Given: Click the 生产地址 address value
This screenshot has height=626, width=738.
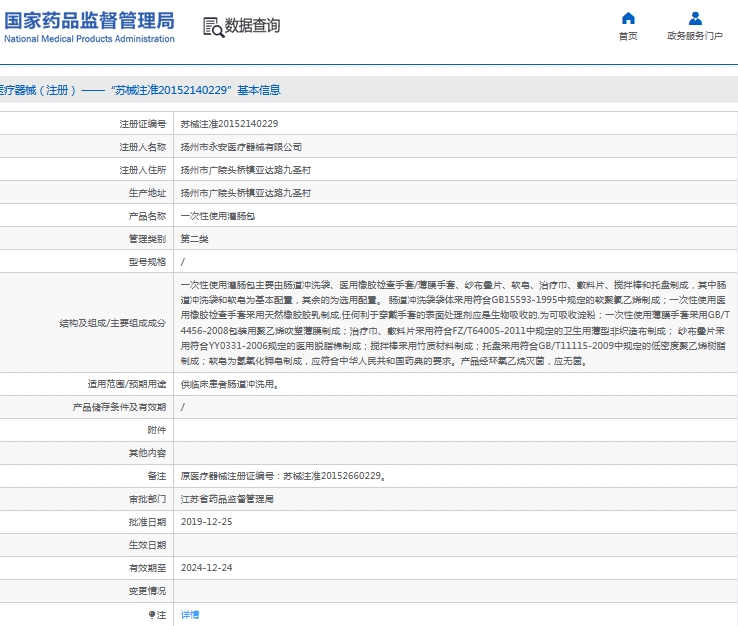Looking at the screenshot, I should point(246,193).
